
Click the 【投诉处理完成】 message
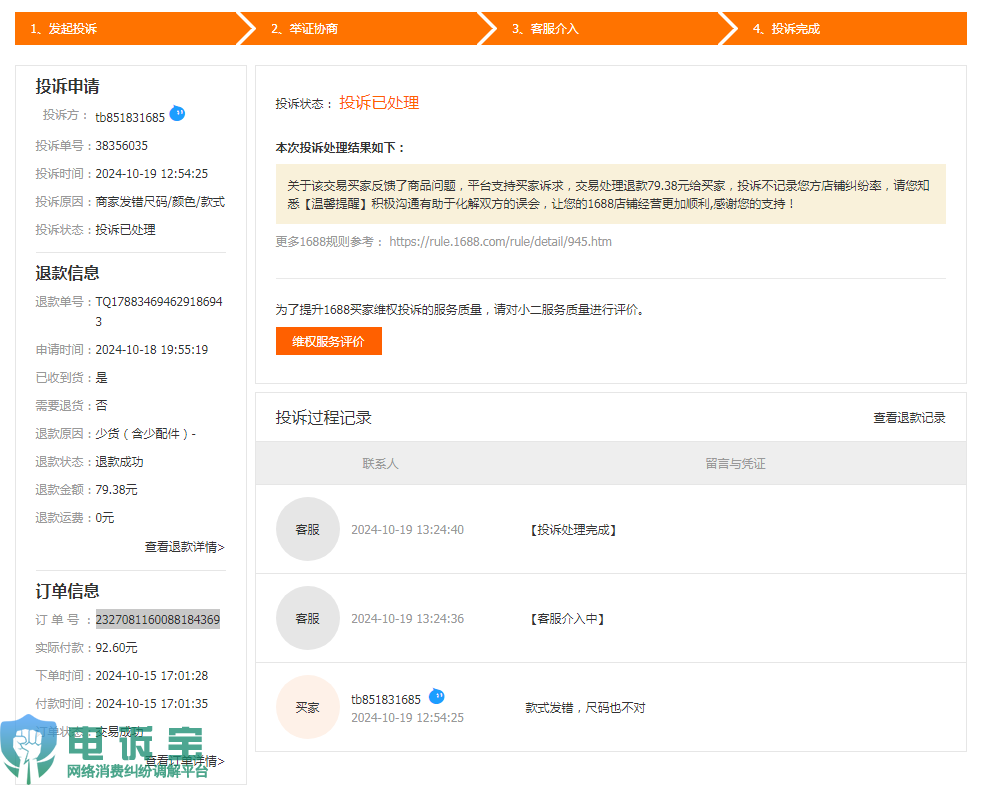(x=573, y=529)
